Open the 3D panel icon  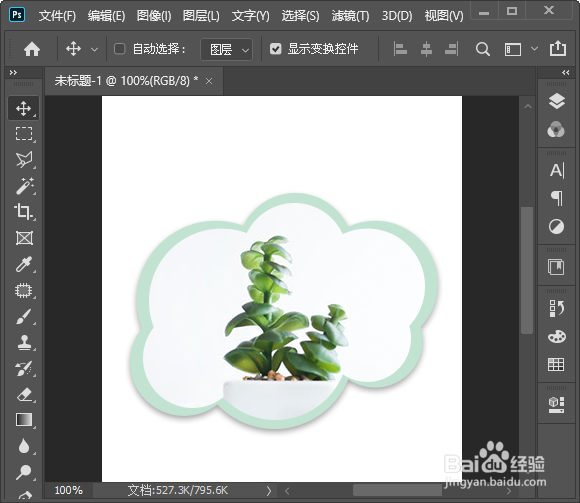point(556,405)
